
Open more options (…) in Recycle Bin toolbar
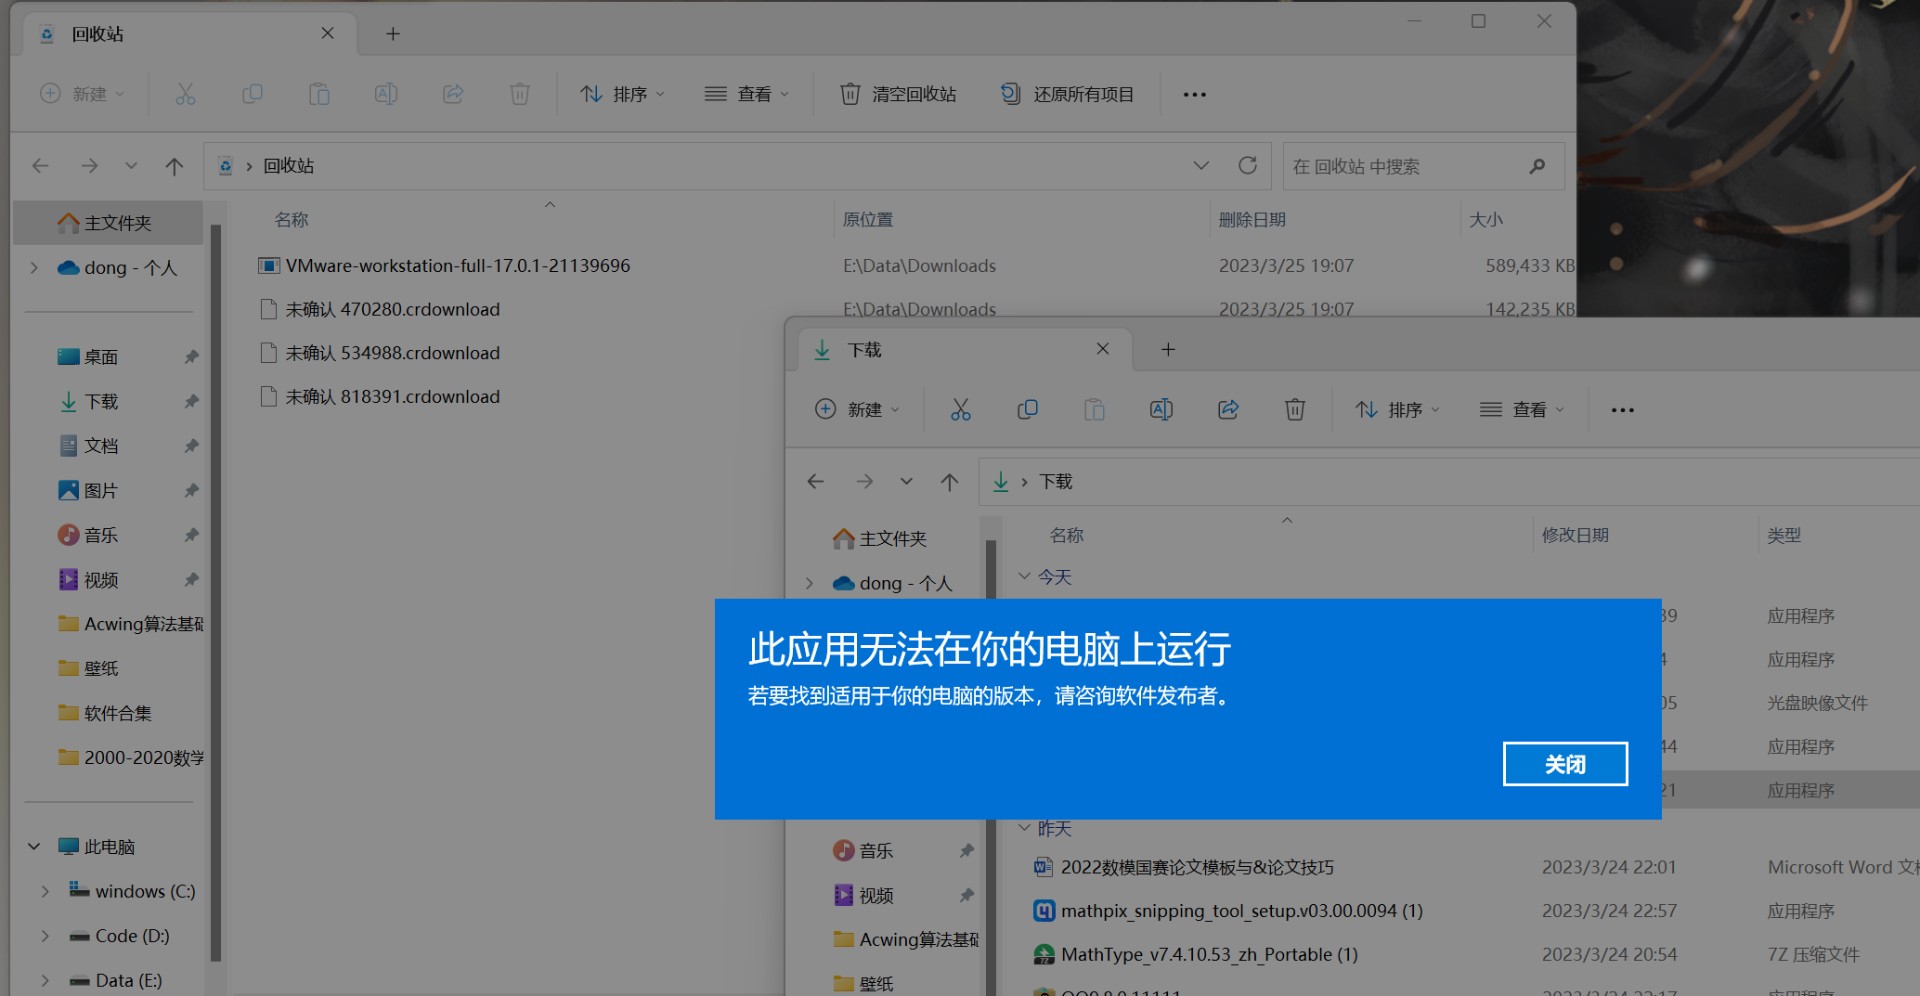[x=1195, y=94]
